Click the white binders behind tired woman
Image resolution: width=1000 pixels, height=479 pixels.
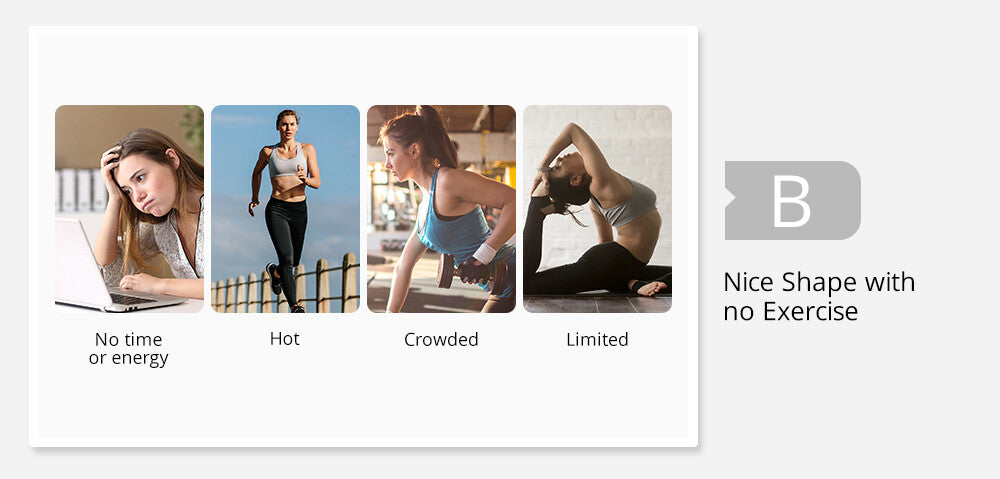point(82,190)
